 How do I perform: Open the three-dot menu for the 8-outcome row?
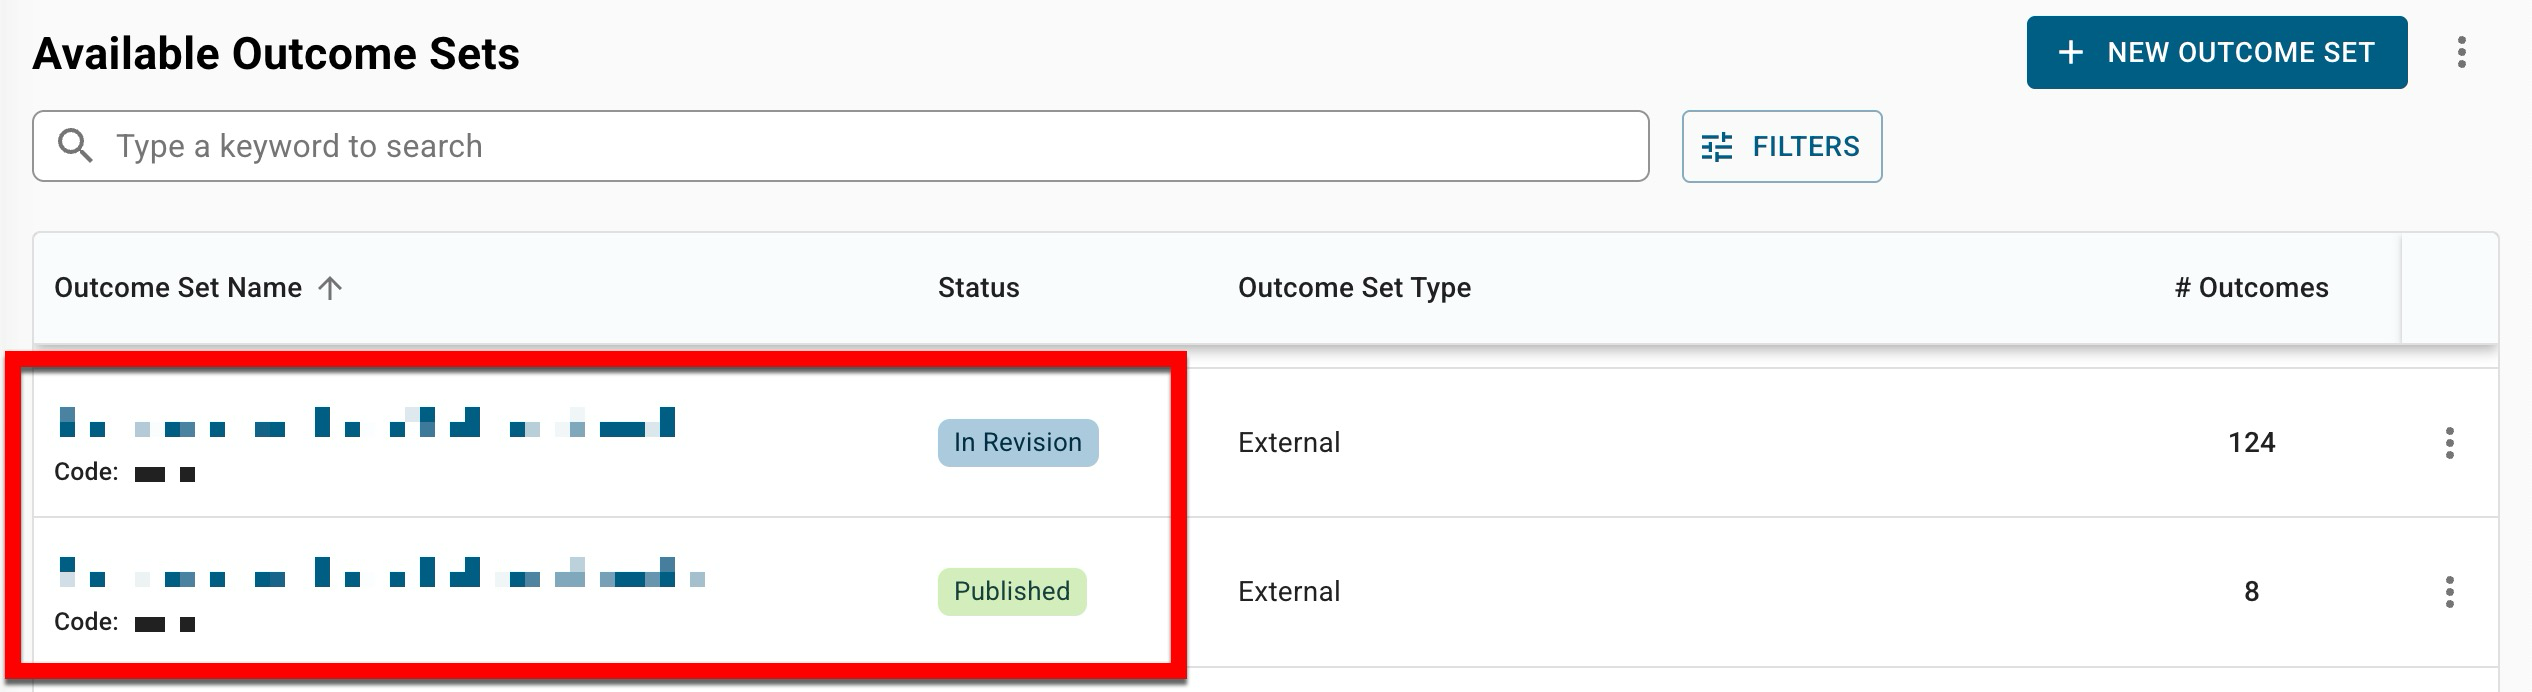pos(2449,592)
